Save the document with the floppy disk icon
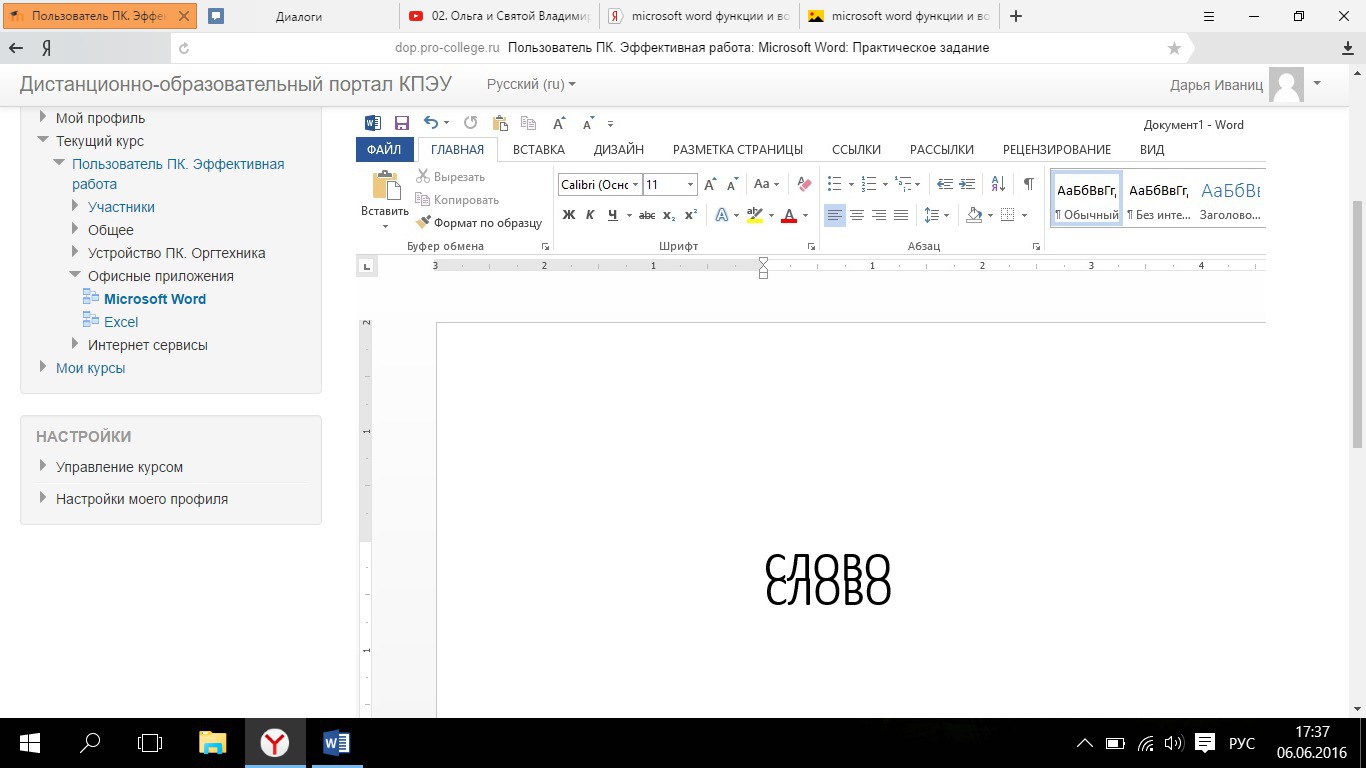Screen dimensions: 1366x768 click(x=401, y=124)
